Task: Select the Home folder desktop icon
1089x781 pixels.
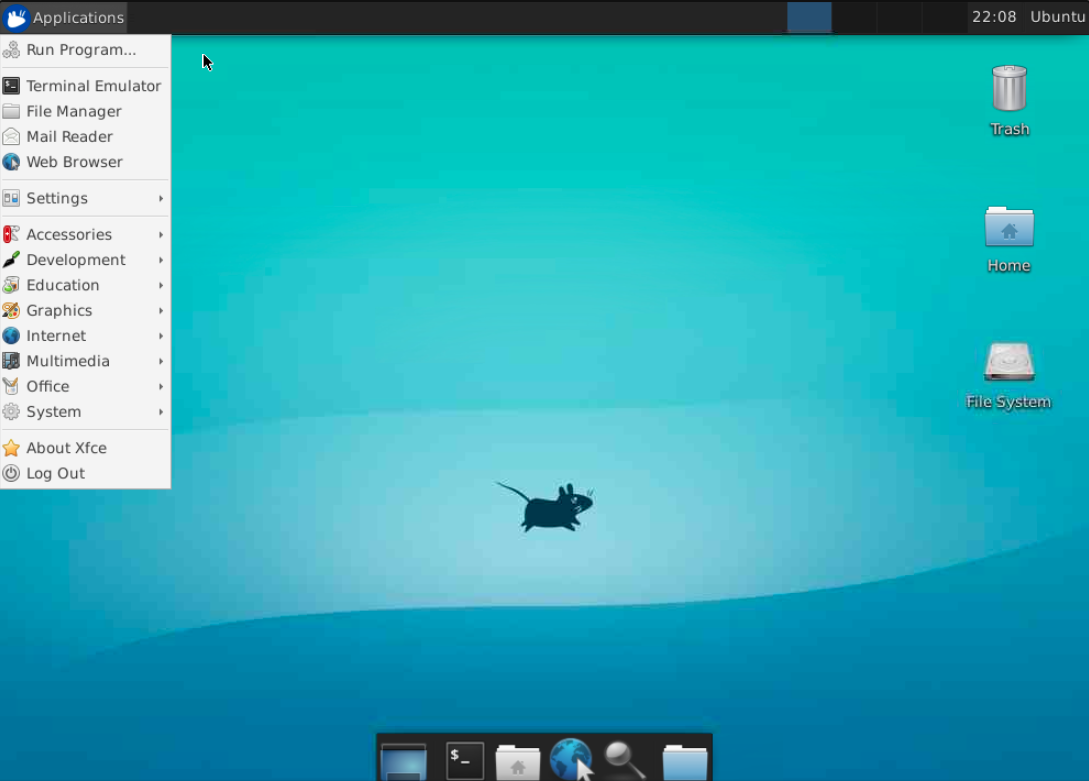Action: coord(1009,239)
